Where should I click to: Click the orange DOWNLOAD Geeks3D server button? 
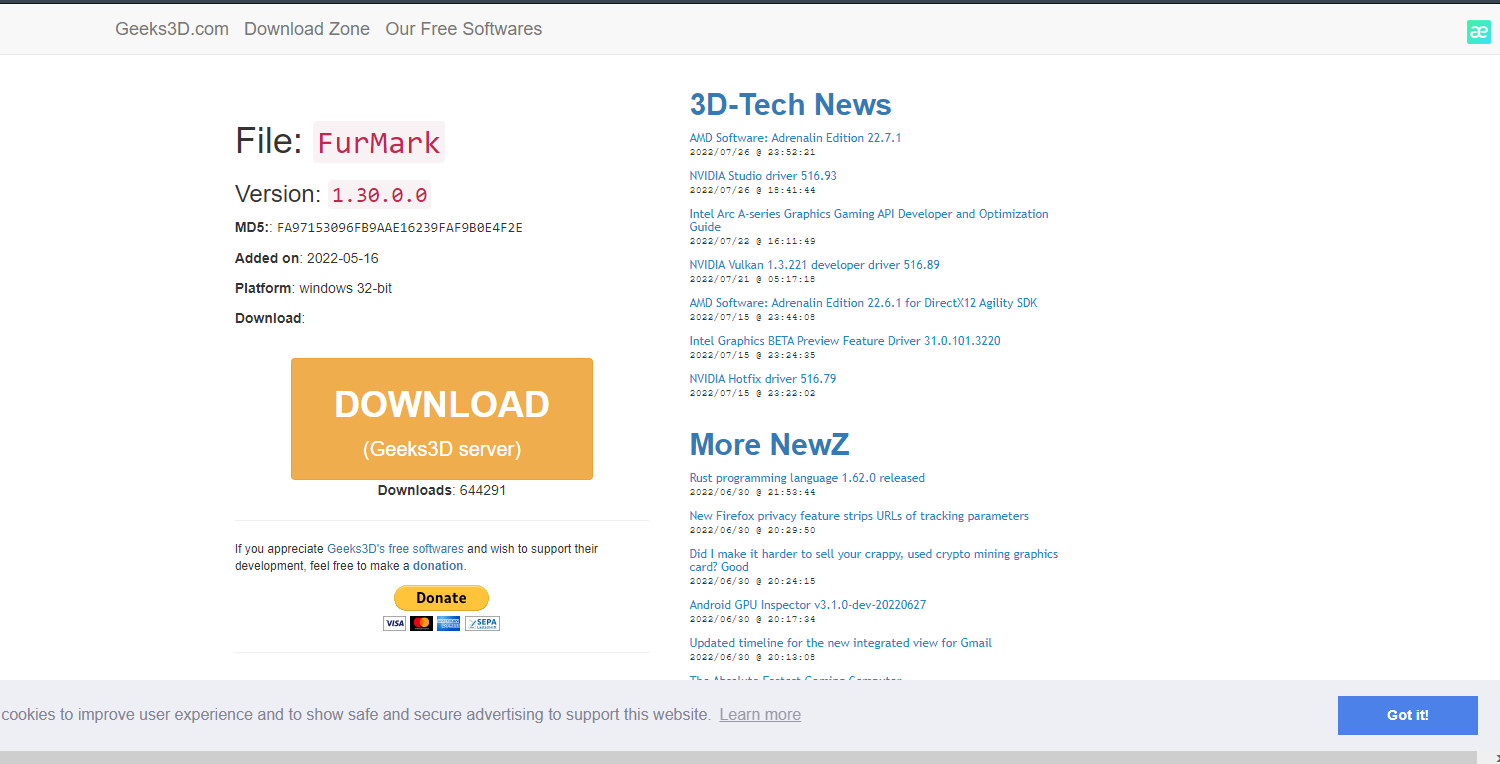coord(442,419)
